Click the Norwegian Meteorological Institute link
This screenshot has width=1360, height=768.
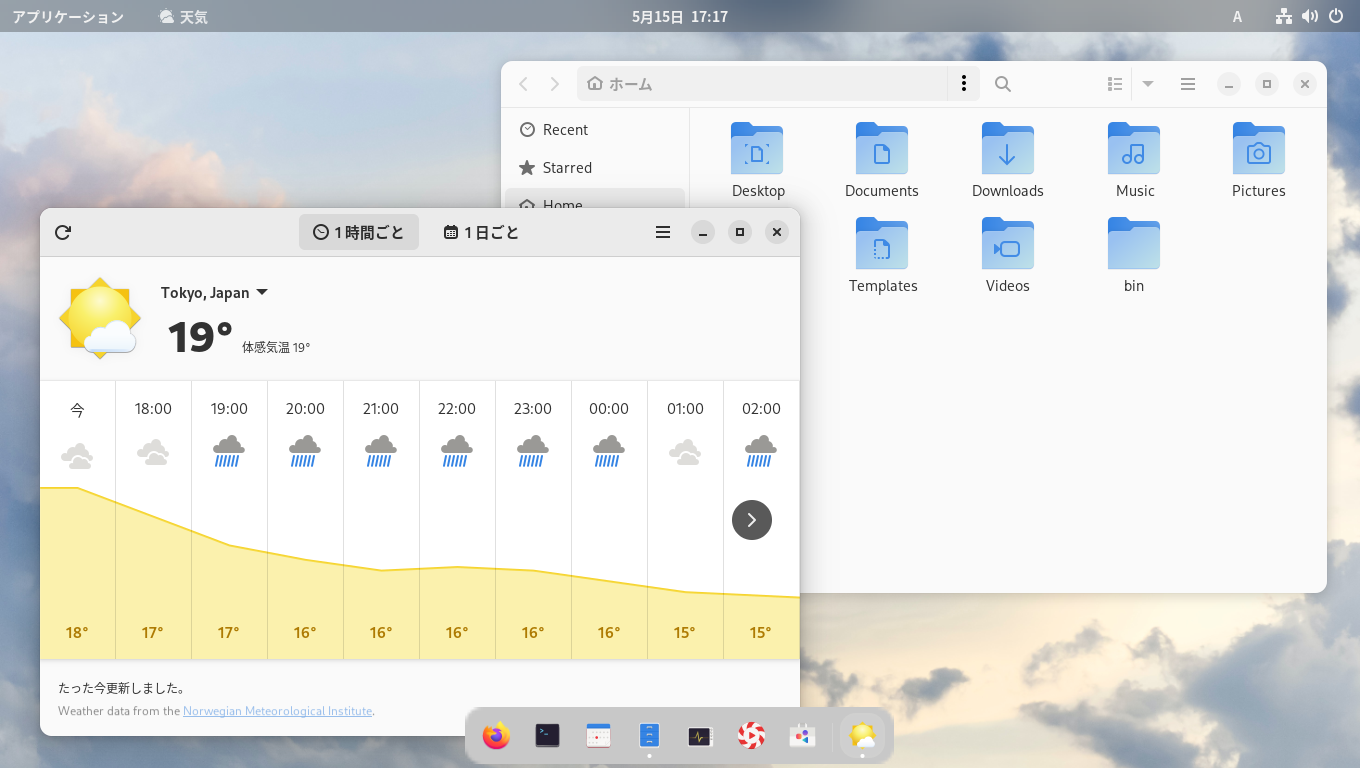(277, 711)
